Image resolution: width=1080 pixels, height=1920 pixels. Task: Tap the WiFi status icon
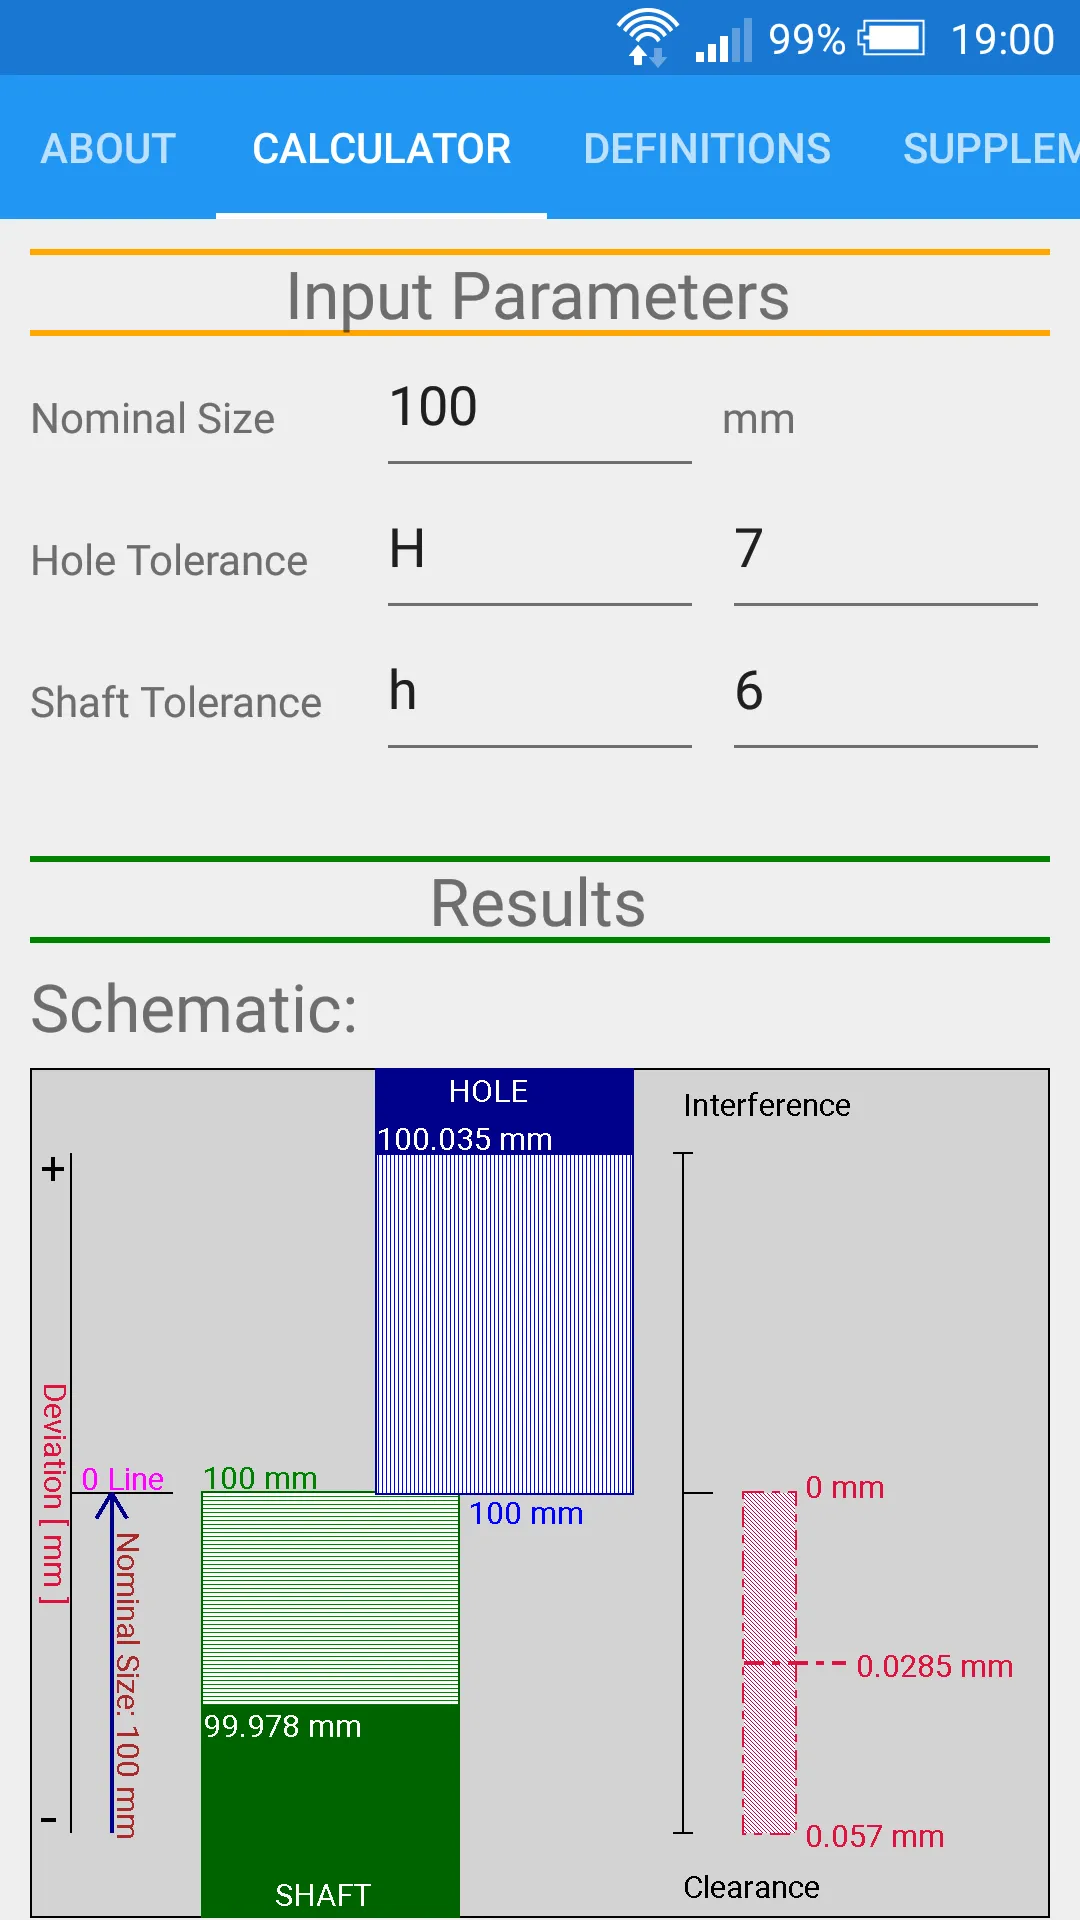pyautogui.click(x=647, y=38)
